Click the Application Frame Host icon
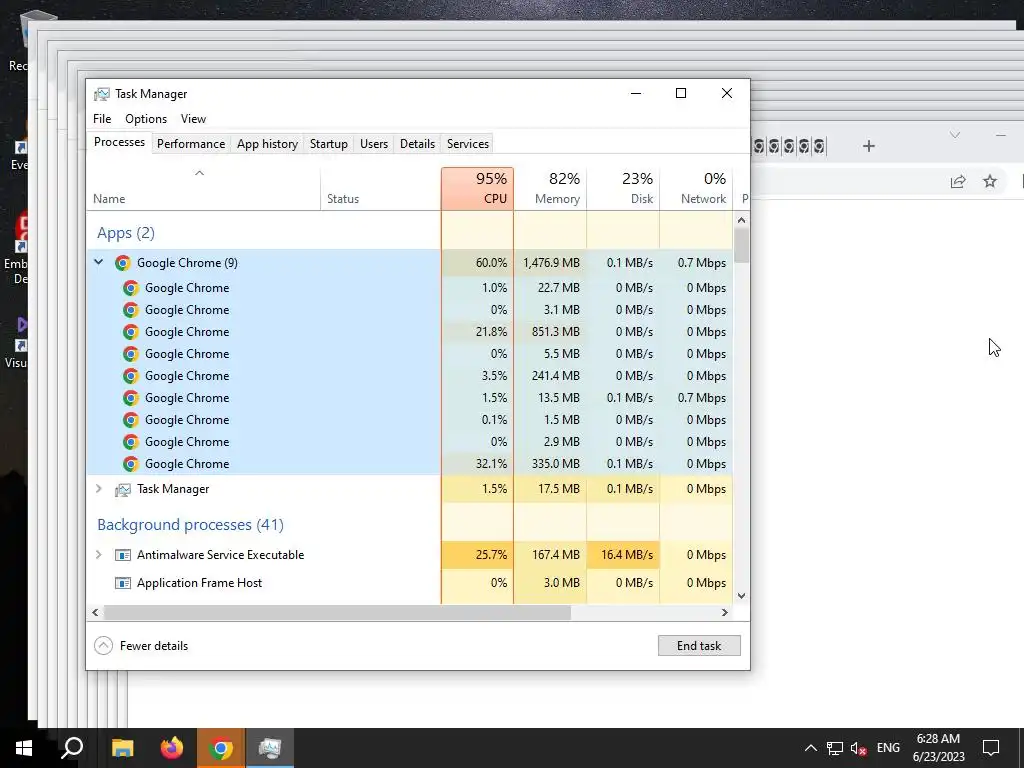The image size is (1024, 768). pyautogui.click(x=122, y=583)
